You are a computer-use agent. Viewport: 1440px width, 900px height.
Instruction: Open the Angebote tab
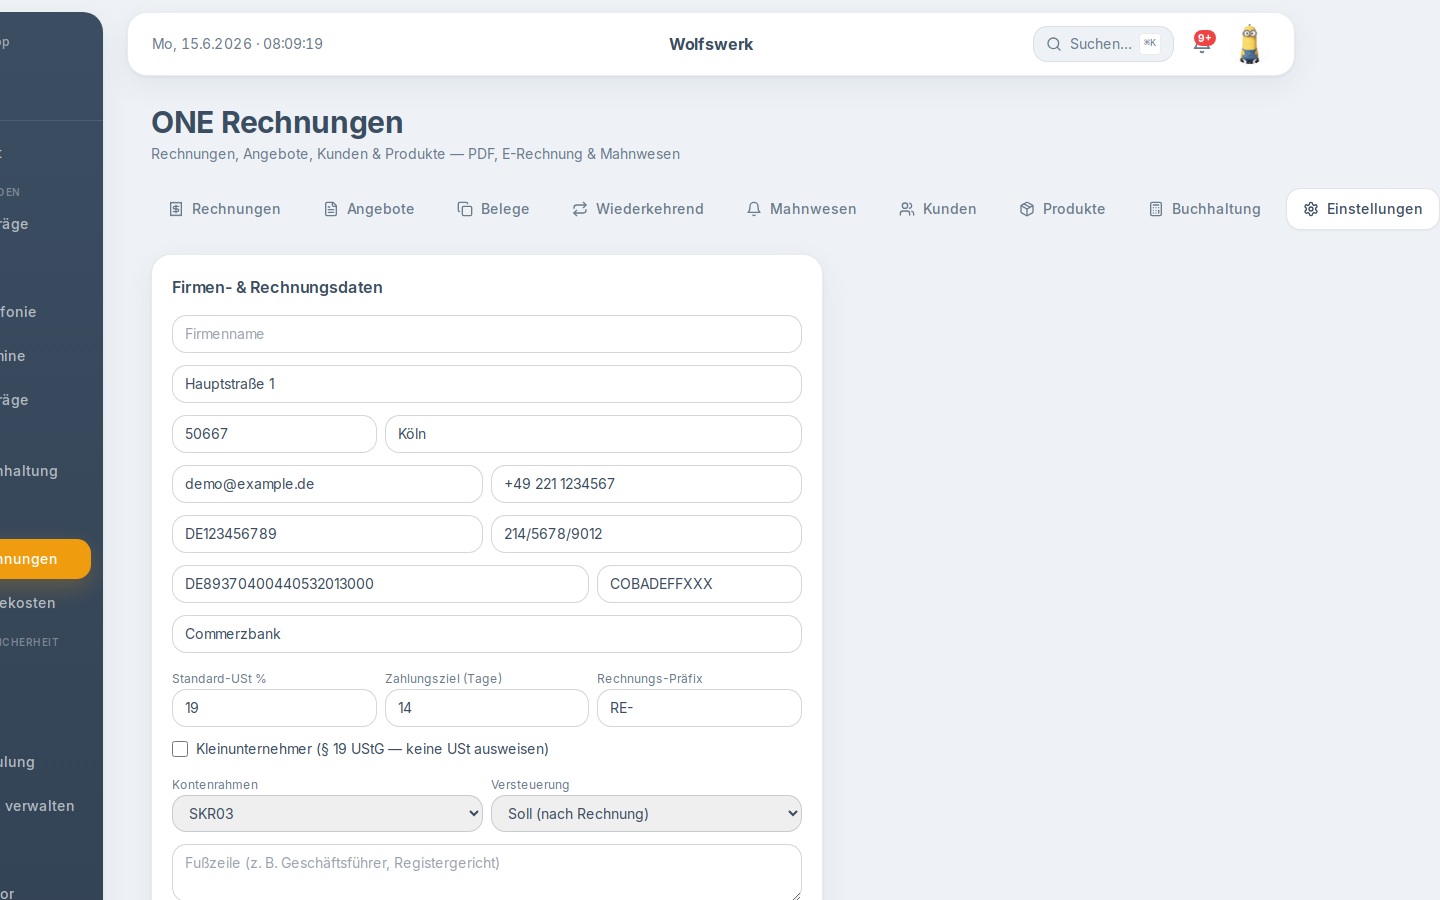tap(369, 209)
